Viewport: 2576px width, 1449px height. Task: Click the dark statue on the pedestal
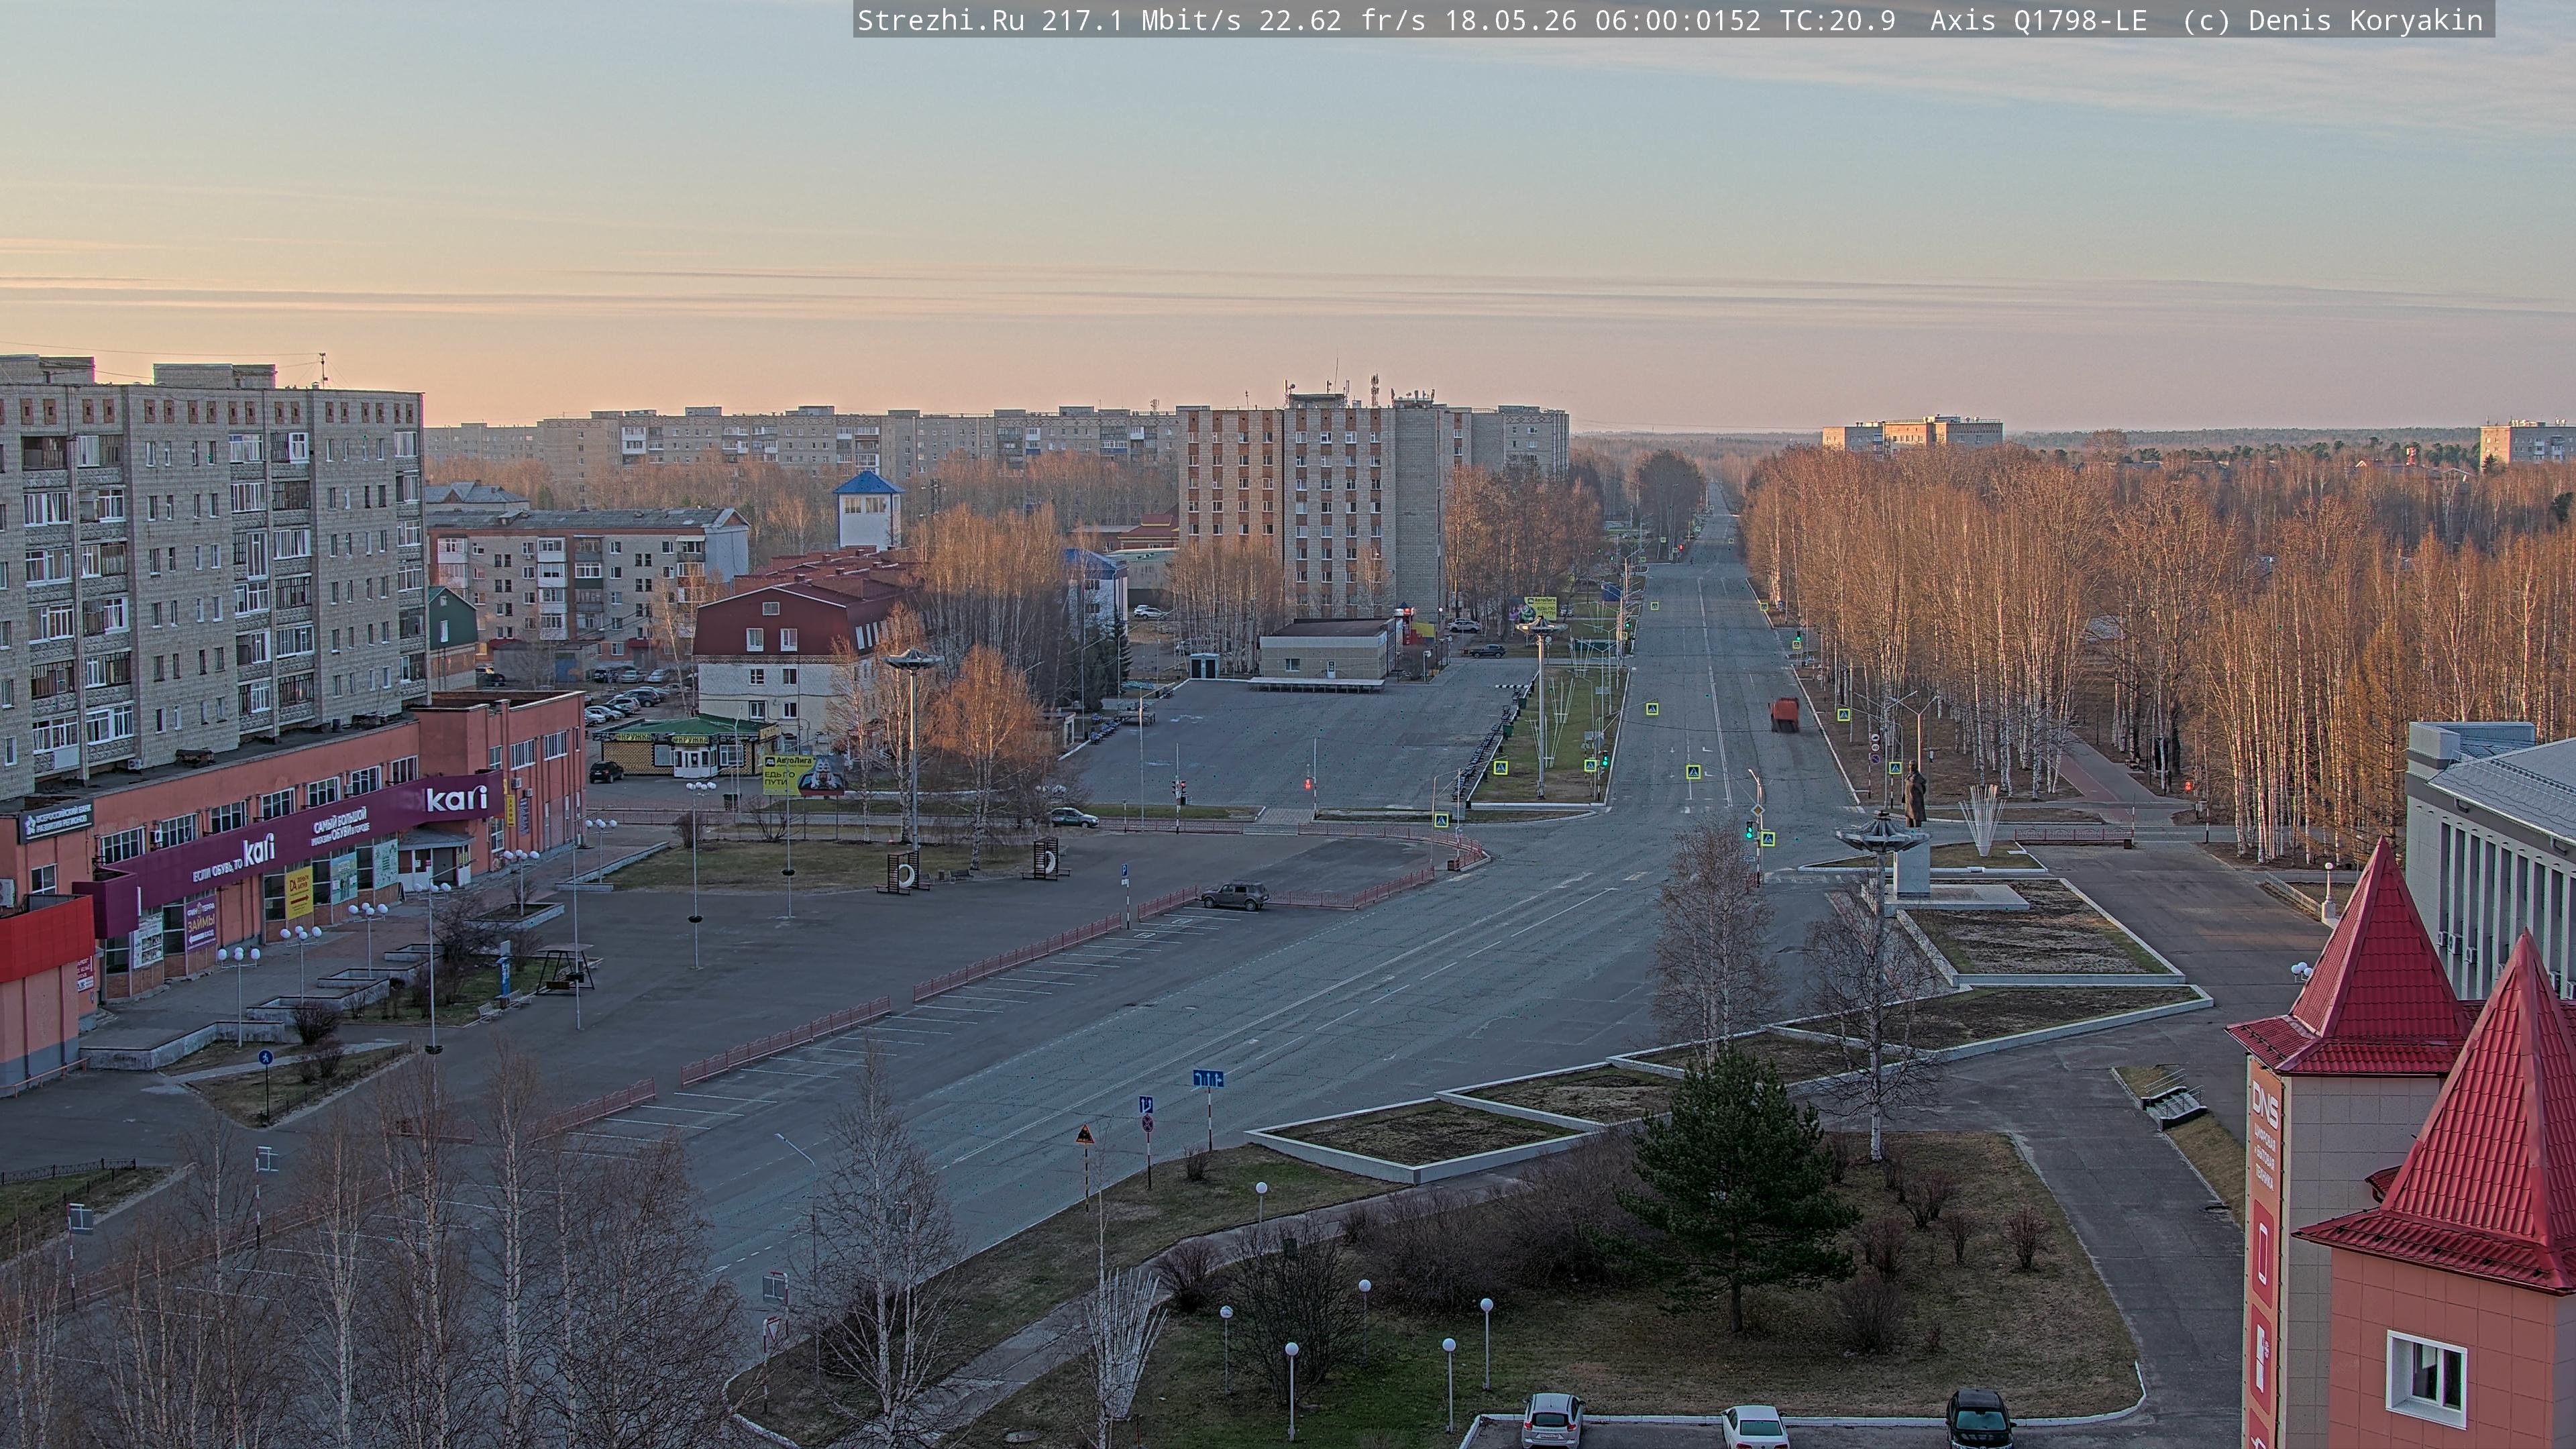(1914, 795)
